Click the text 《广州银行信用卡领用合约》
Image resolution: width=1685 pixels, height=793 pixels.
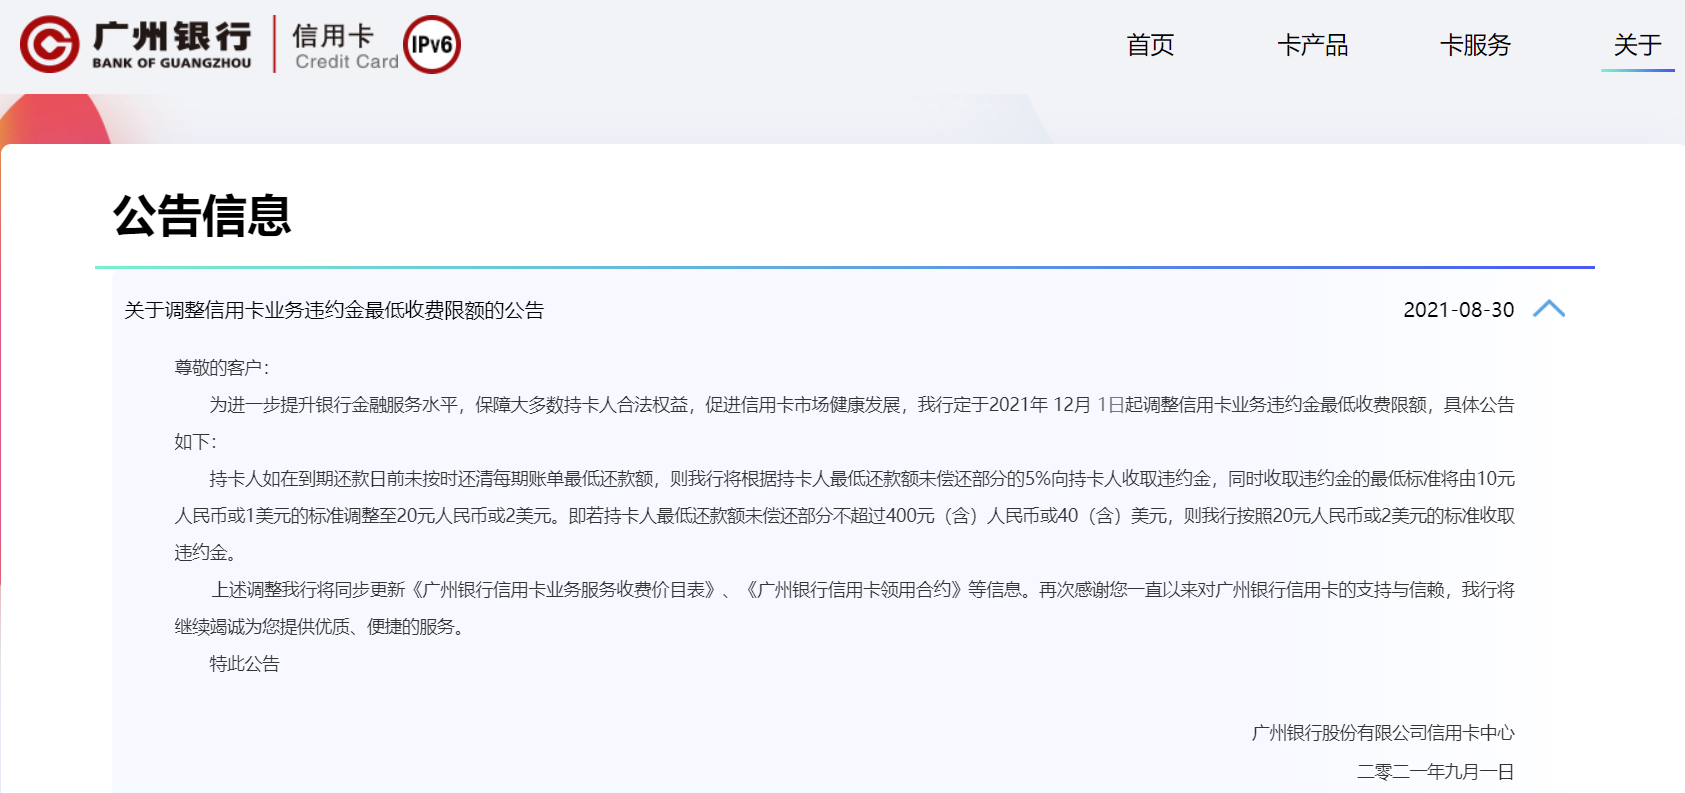click(x=854, y=590)
